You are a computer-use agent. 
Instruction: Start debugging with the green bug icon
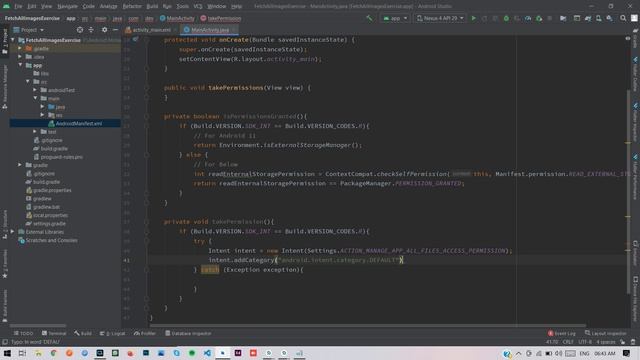pos(506,18)
